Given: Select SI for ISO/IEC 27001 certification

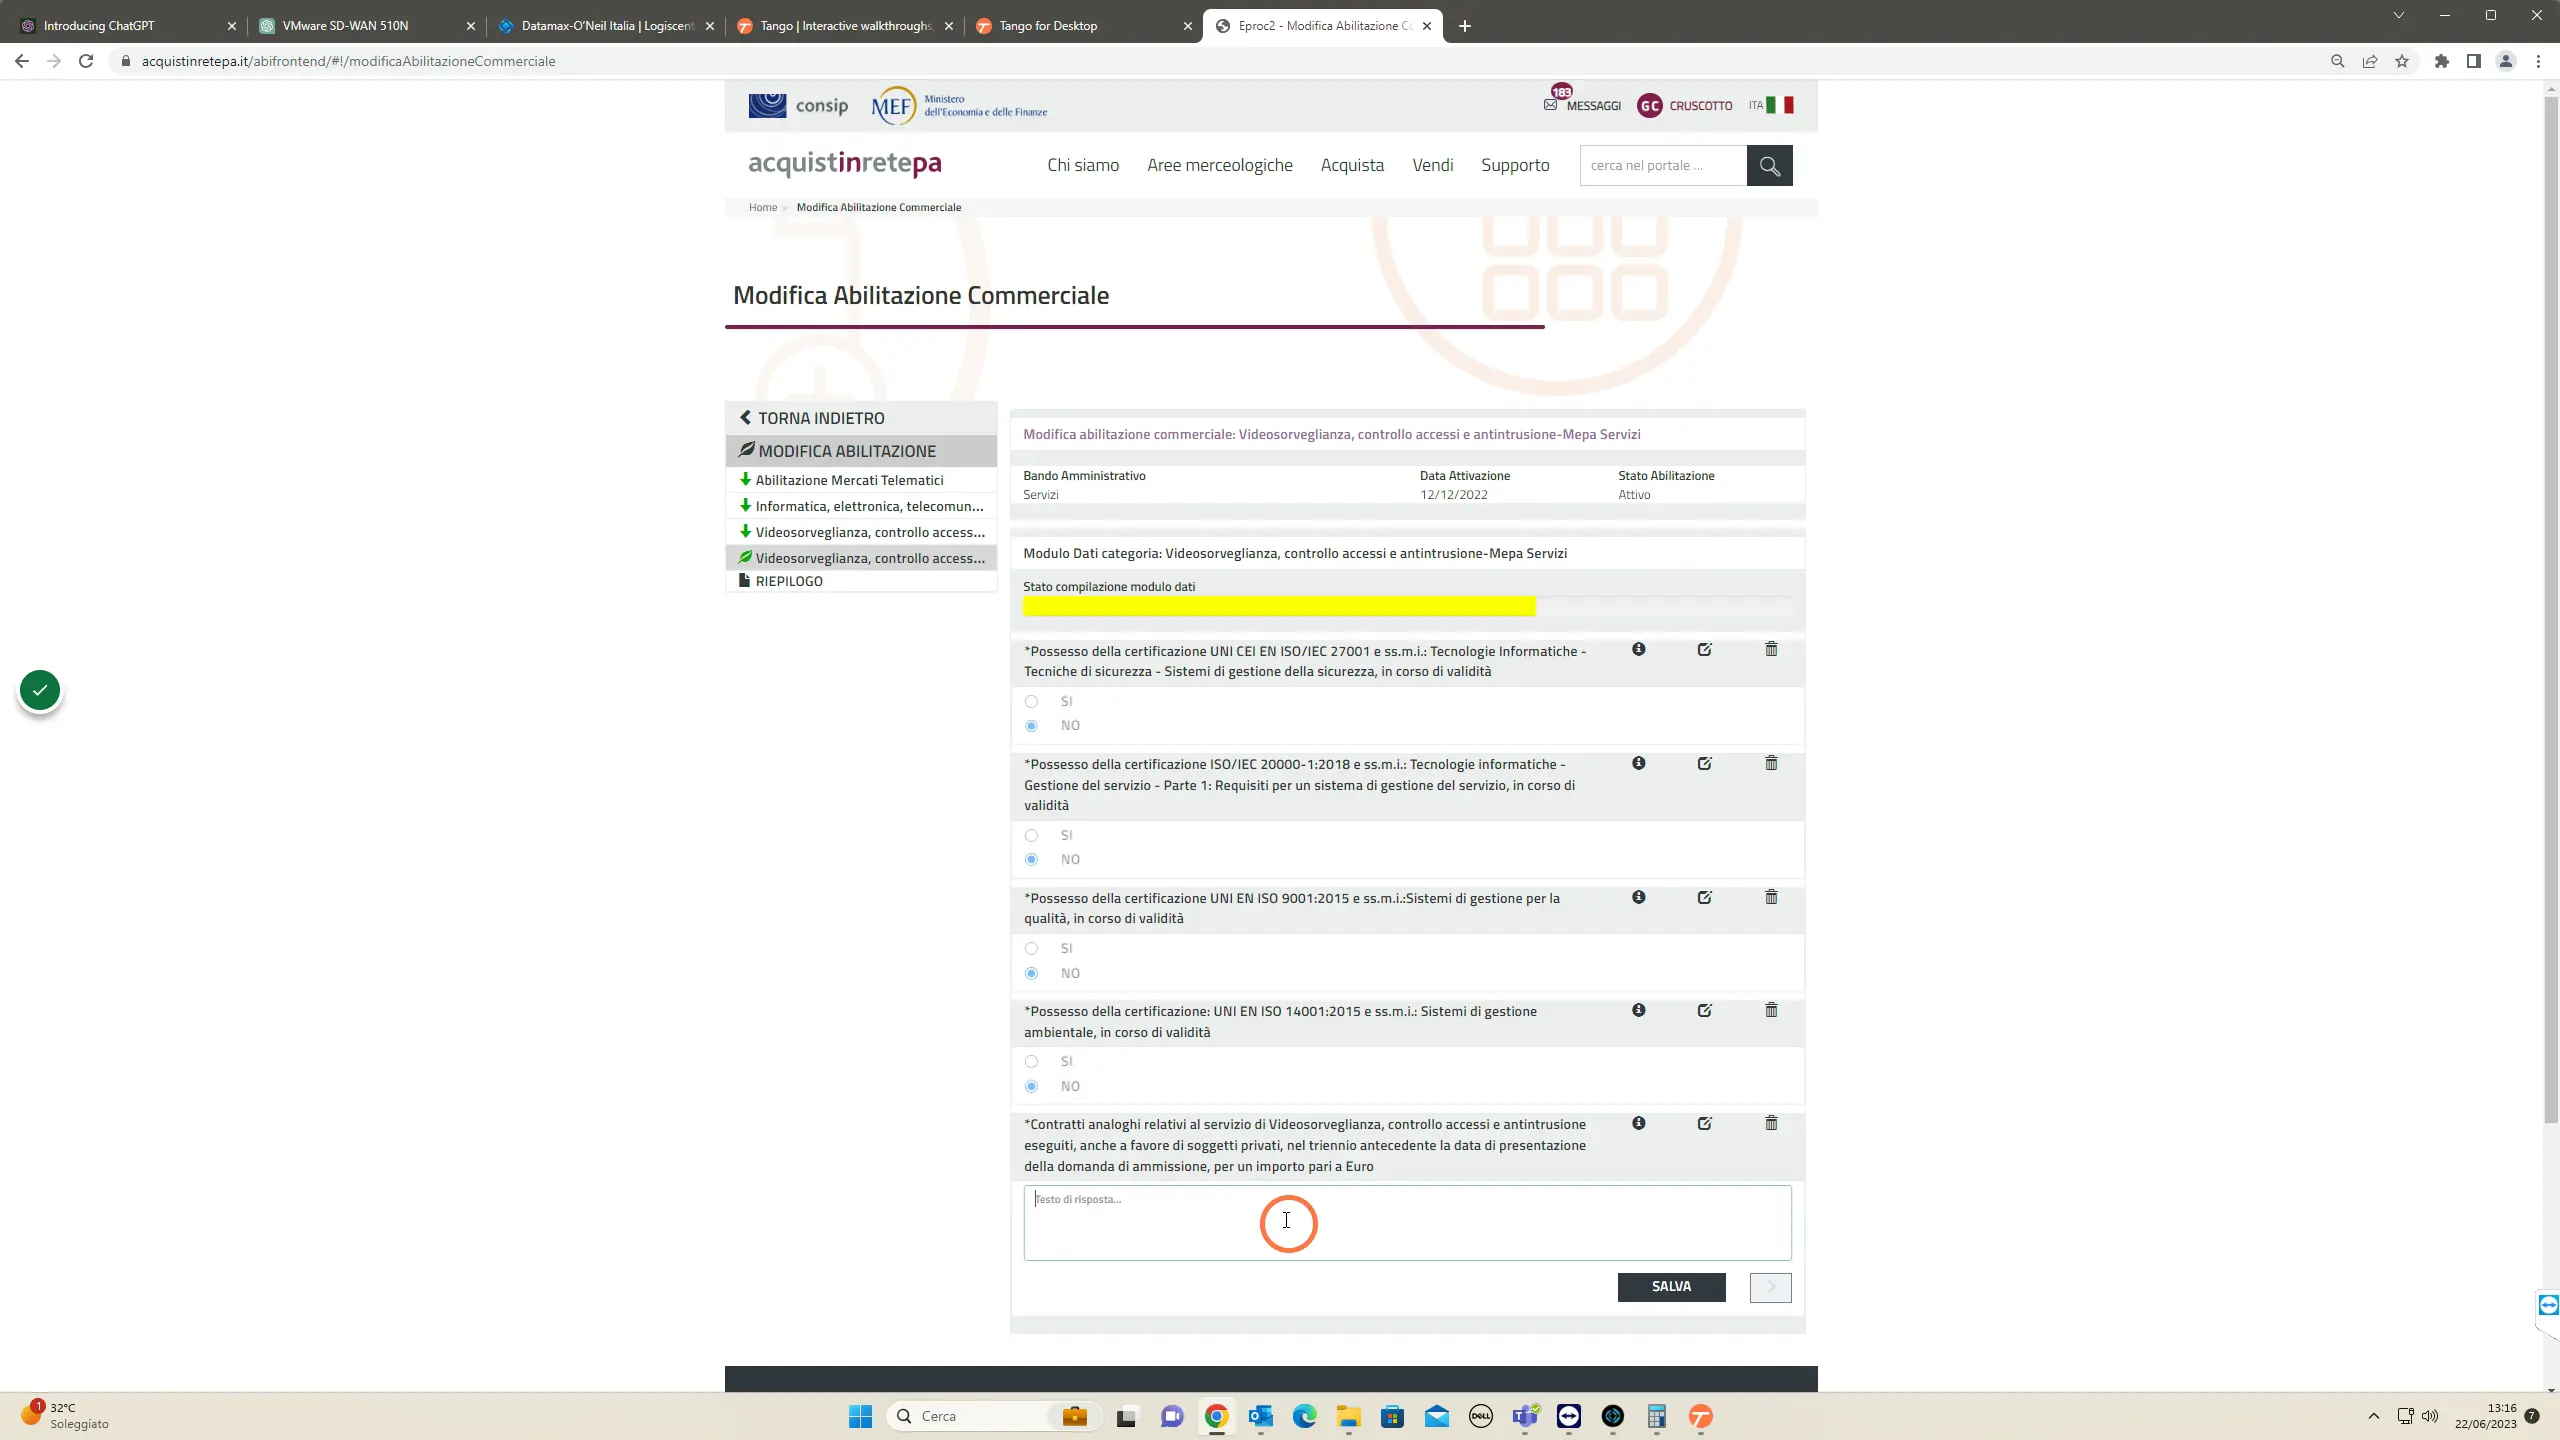Looking at the screenshot, I should (x=1031, y=701).
